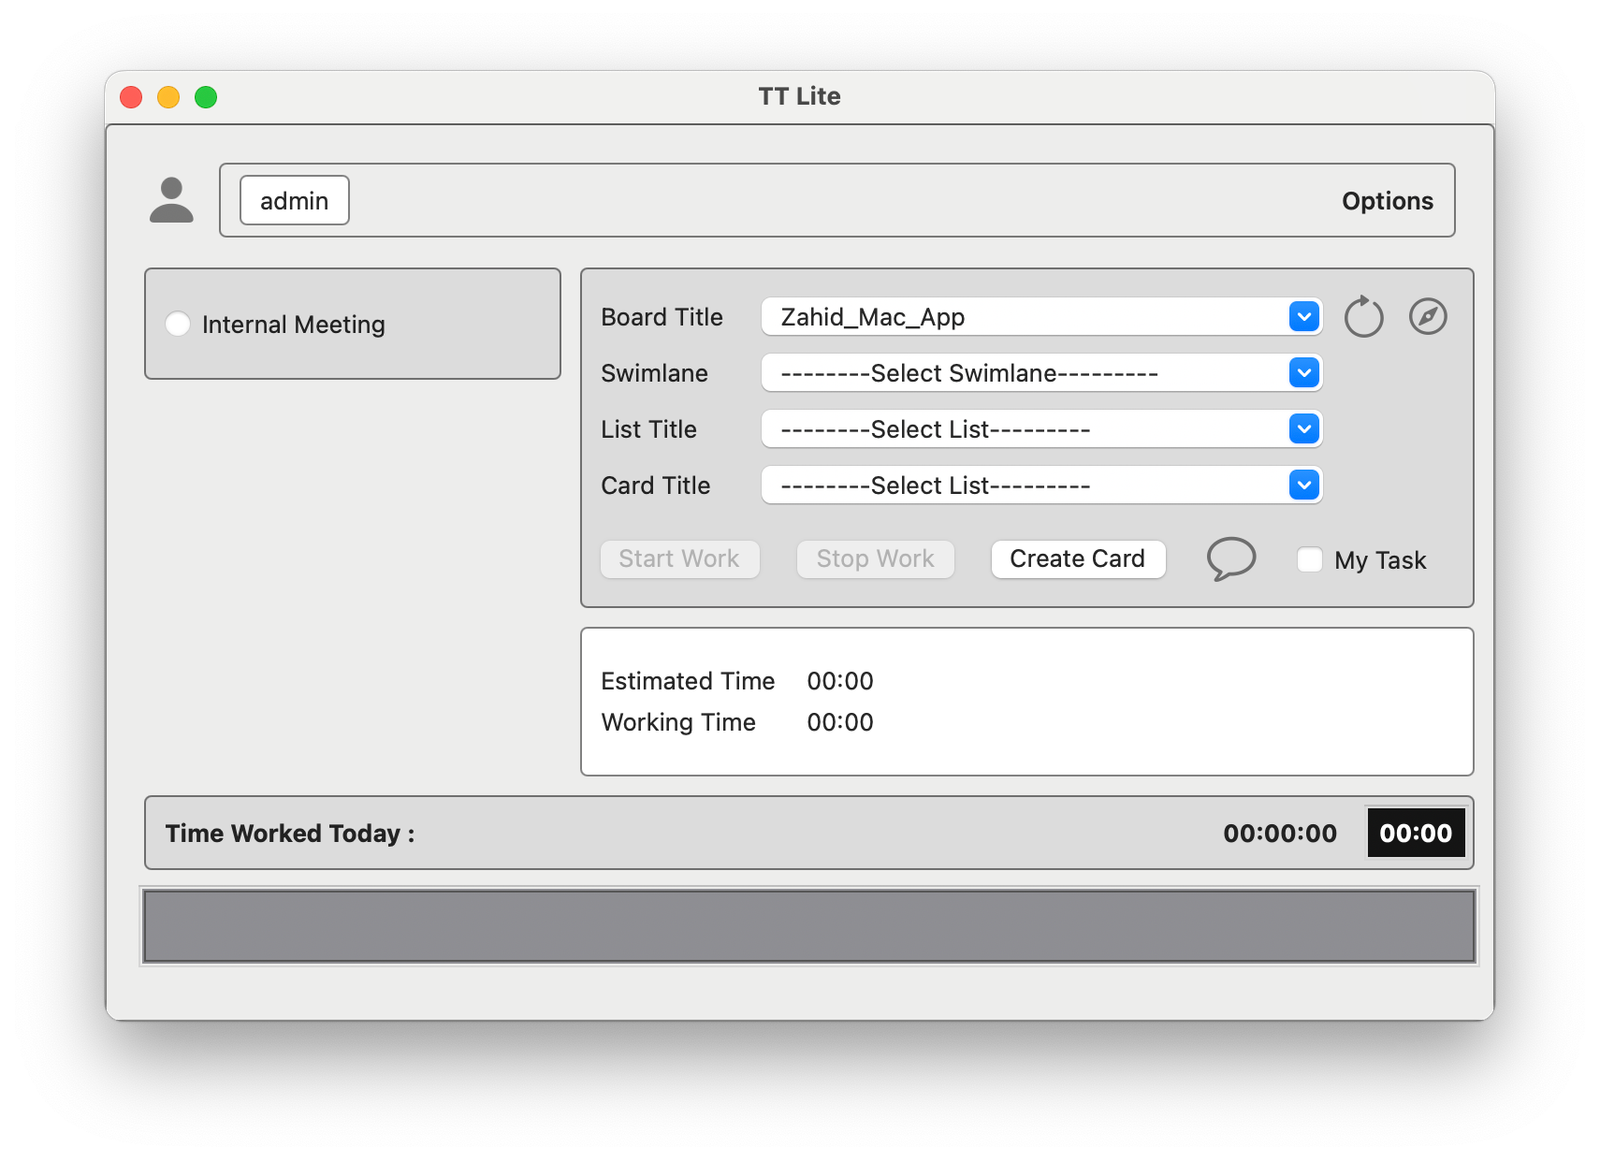The height and width of the screenshot is (1160, 1600).
Task: Select the Internal Meeting radio button
Action: point(178,324)
